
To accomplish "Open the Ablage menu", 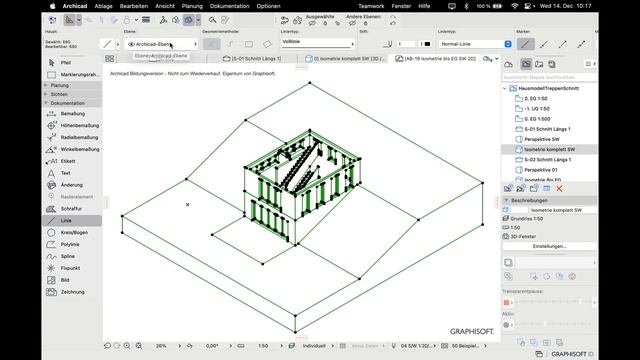I will [103, 6].
